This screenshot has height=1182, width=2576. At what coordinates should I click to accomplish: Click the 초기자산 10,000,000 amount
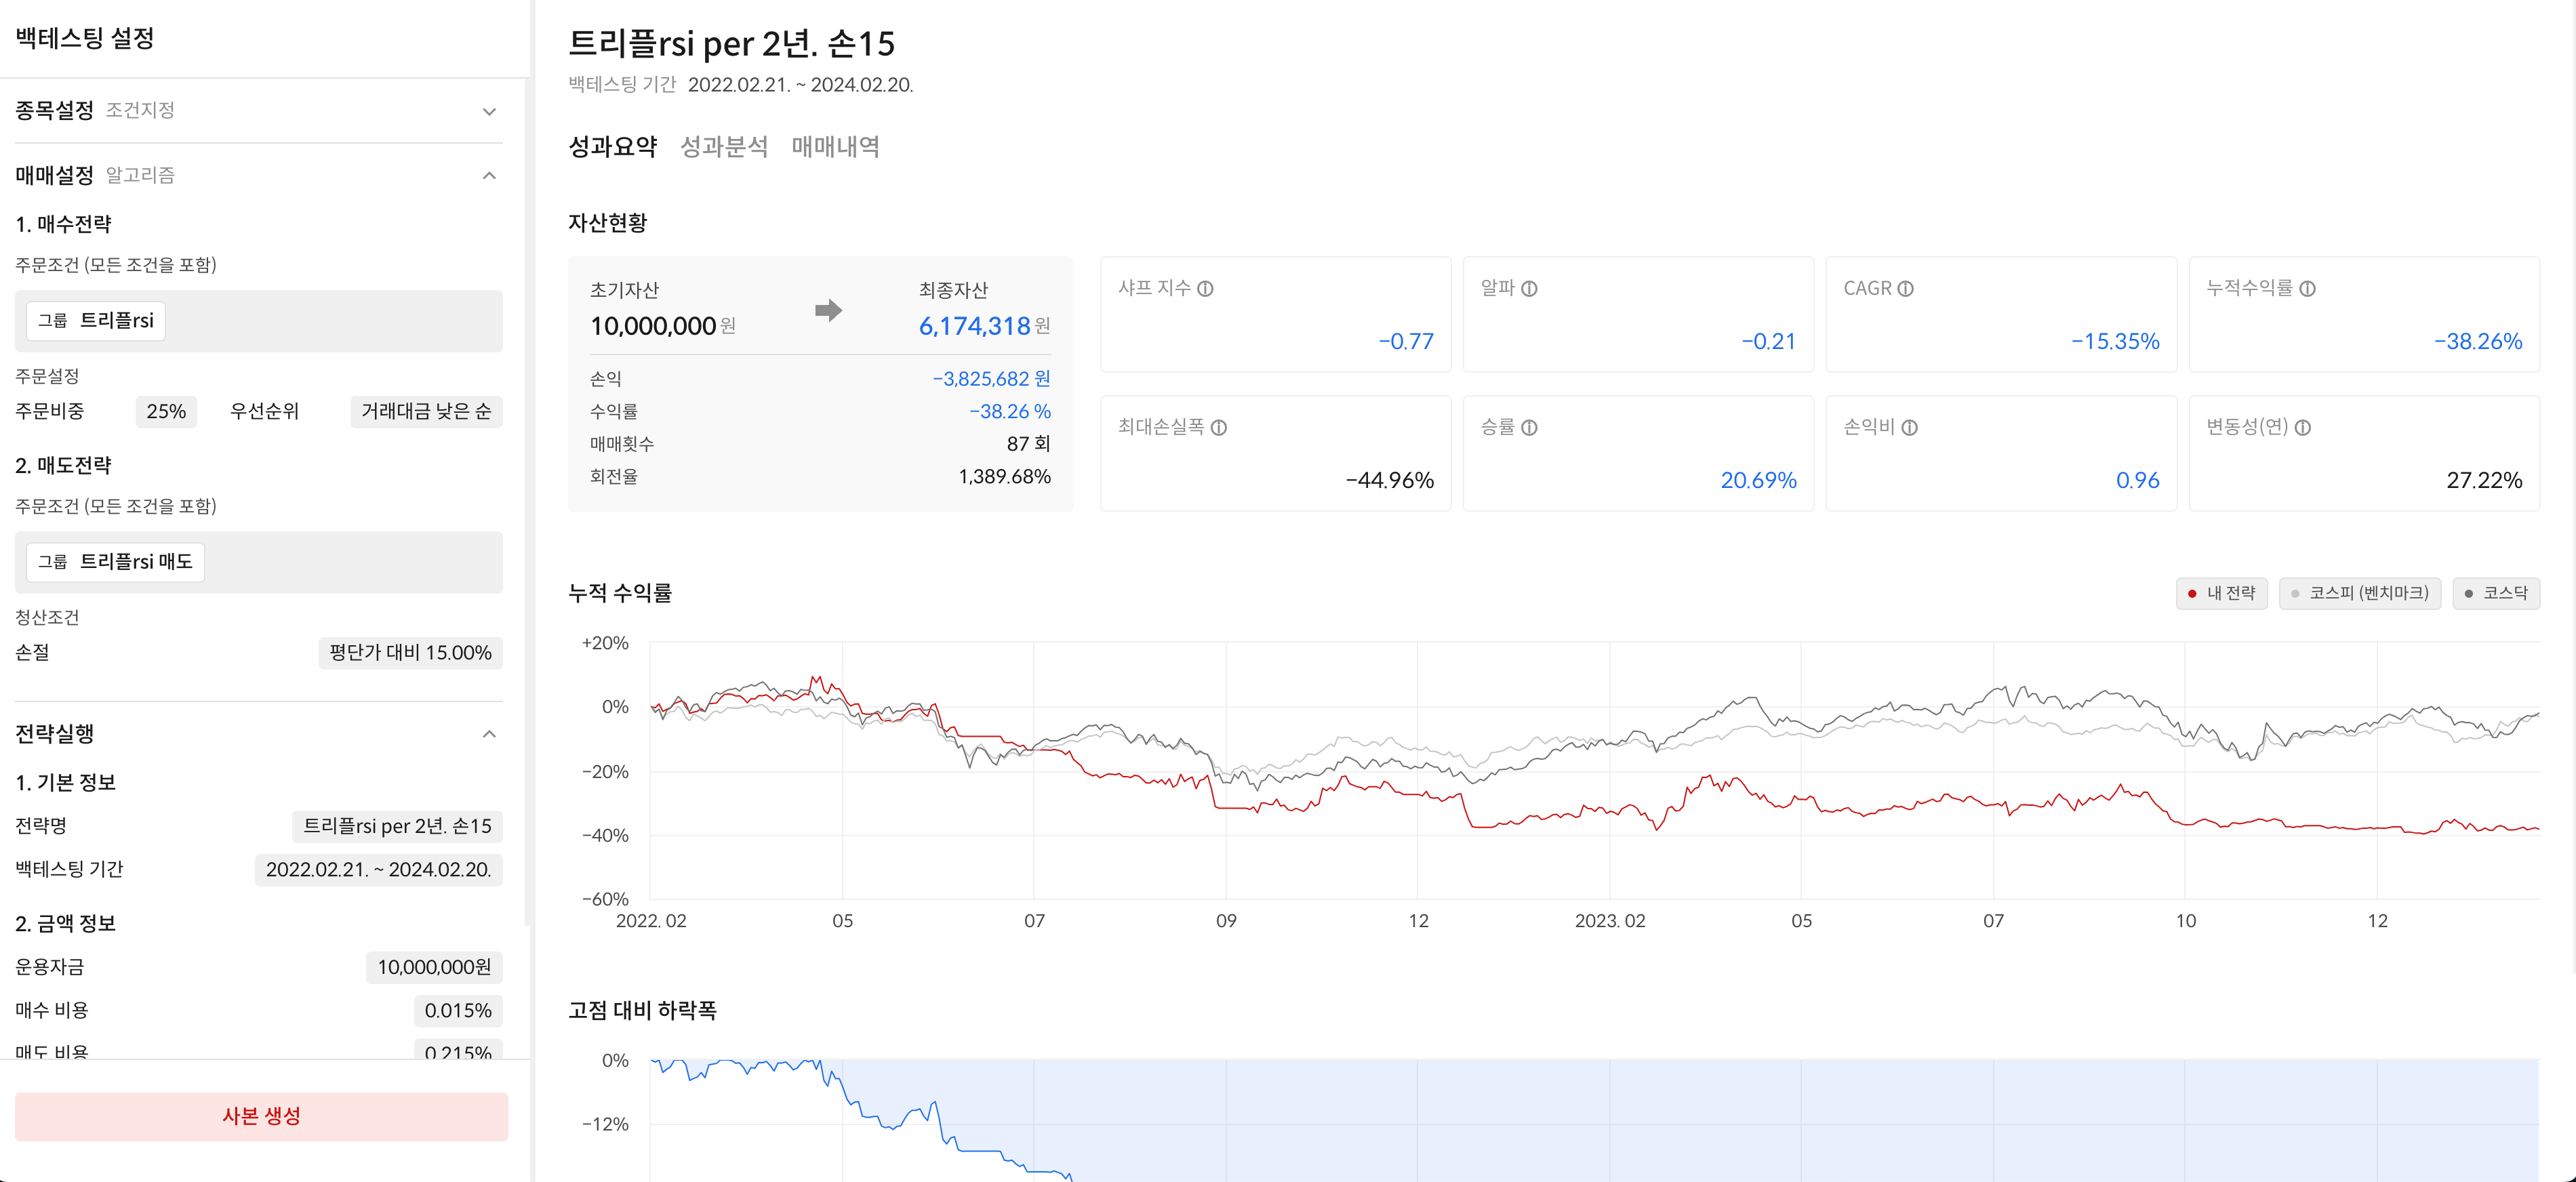[652, 326]
